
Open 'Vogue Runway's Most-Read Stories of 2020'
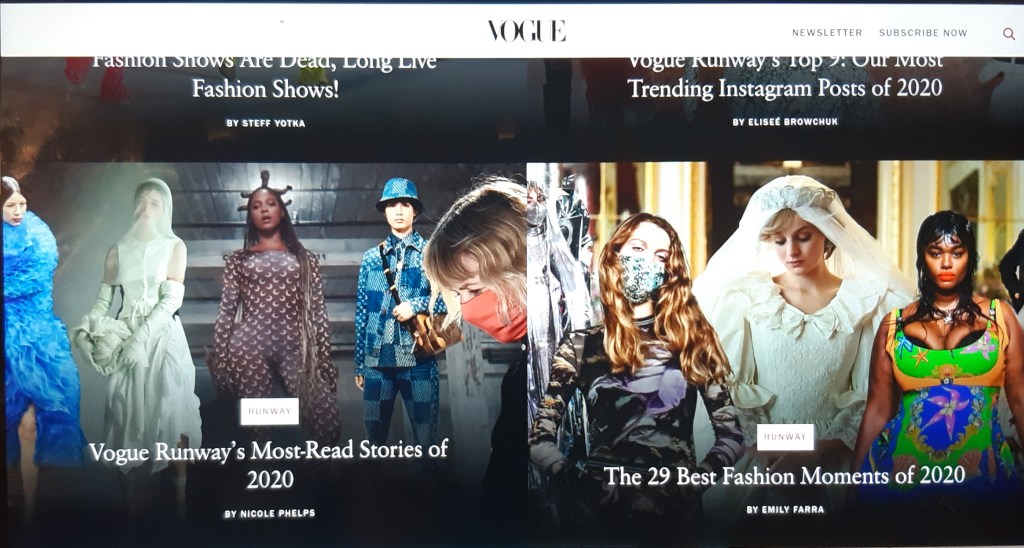pos(268,463)
